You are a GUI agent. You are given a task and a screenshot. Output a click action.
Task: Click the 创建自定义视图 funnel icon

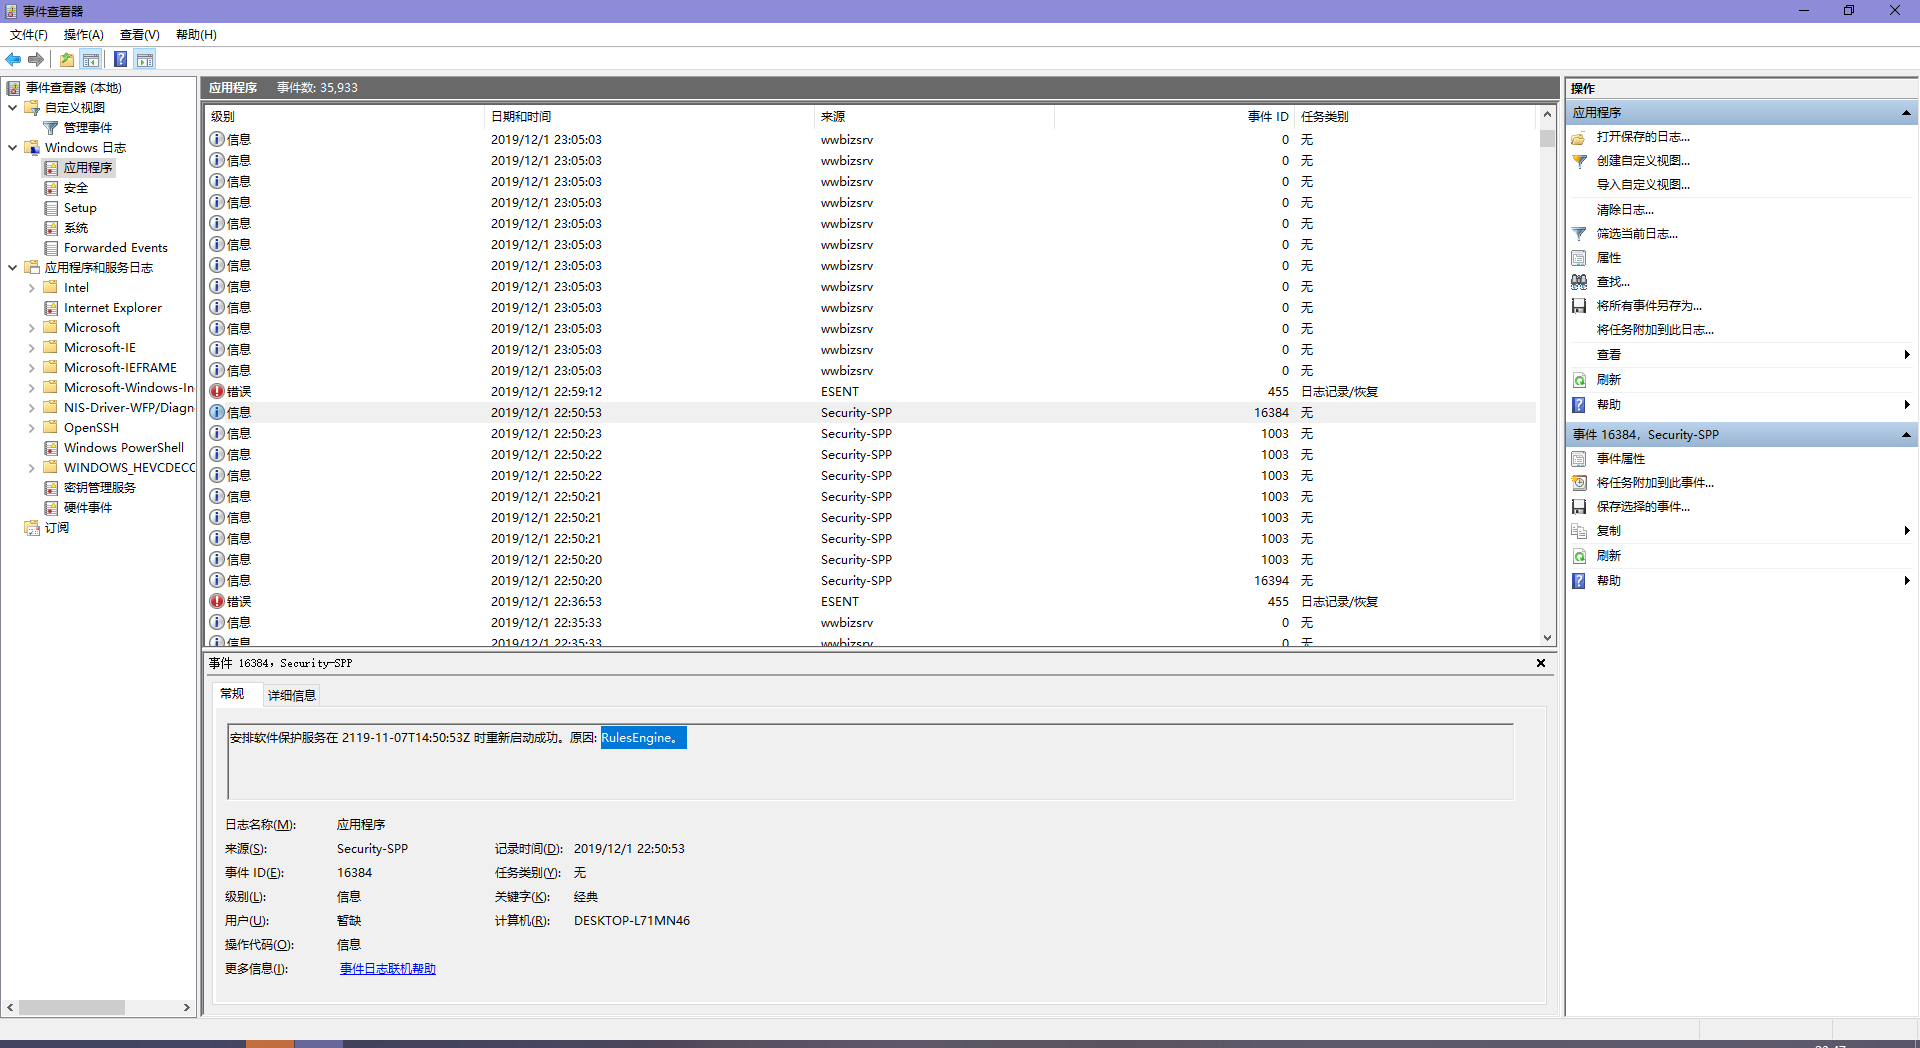tap(1579, 161)
